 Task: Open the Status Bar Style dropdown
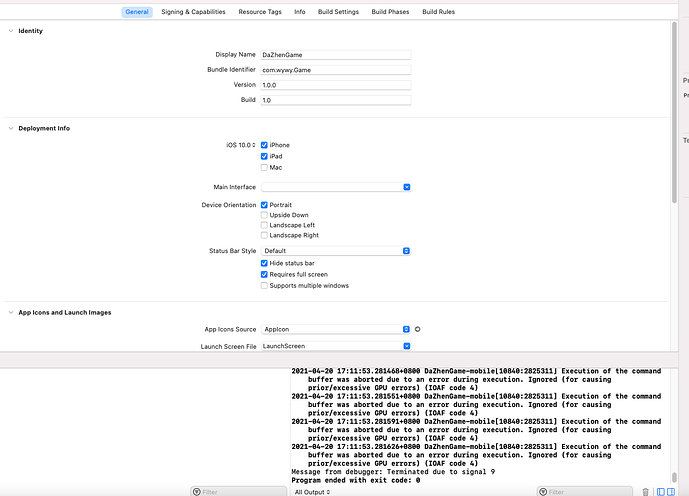(336, 251)
